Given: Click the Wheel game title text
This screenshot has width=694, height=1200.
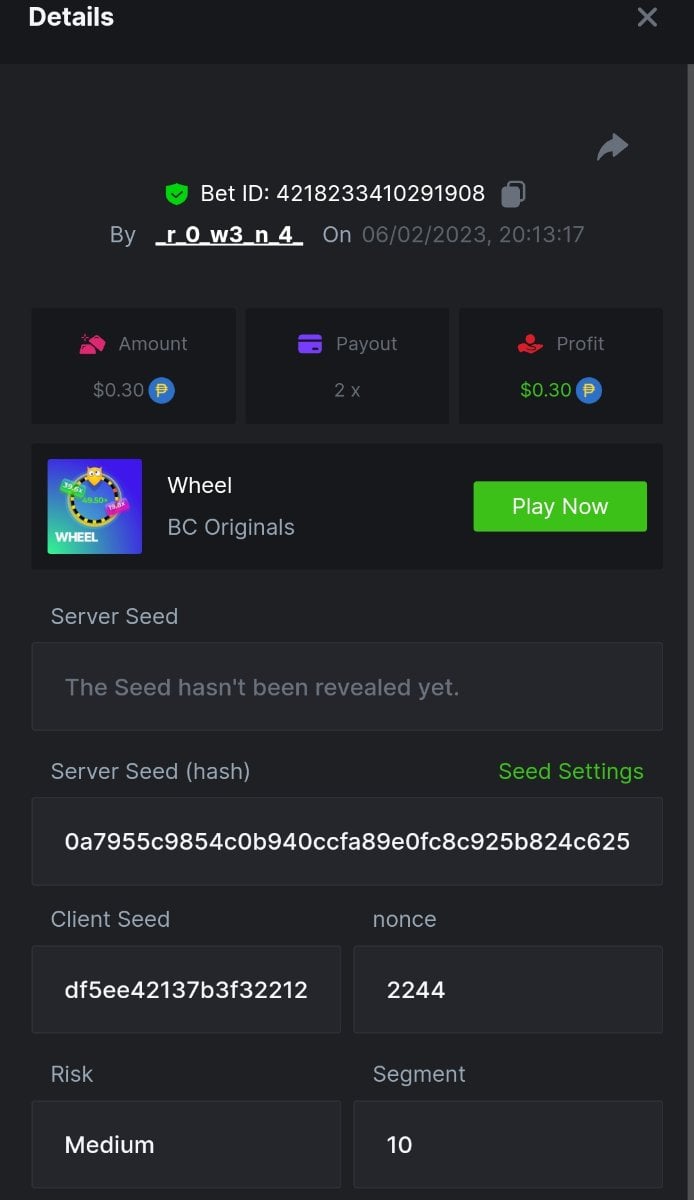Looking at the screenshot, I should 200,486.
